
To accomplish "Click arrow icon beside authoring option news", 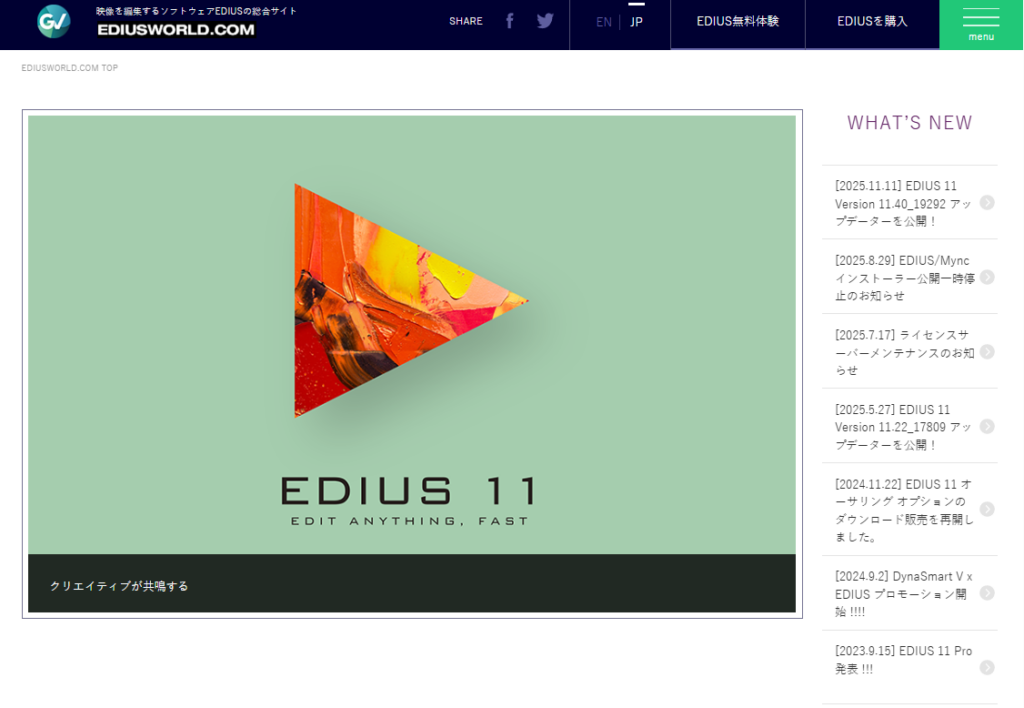I will [x=987, y=509].
